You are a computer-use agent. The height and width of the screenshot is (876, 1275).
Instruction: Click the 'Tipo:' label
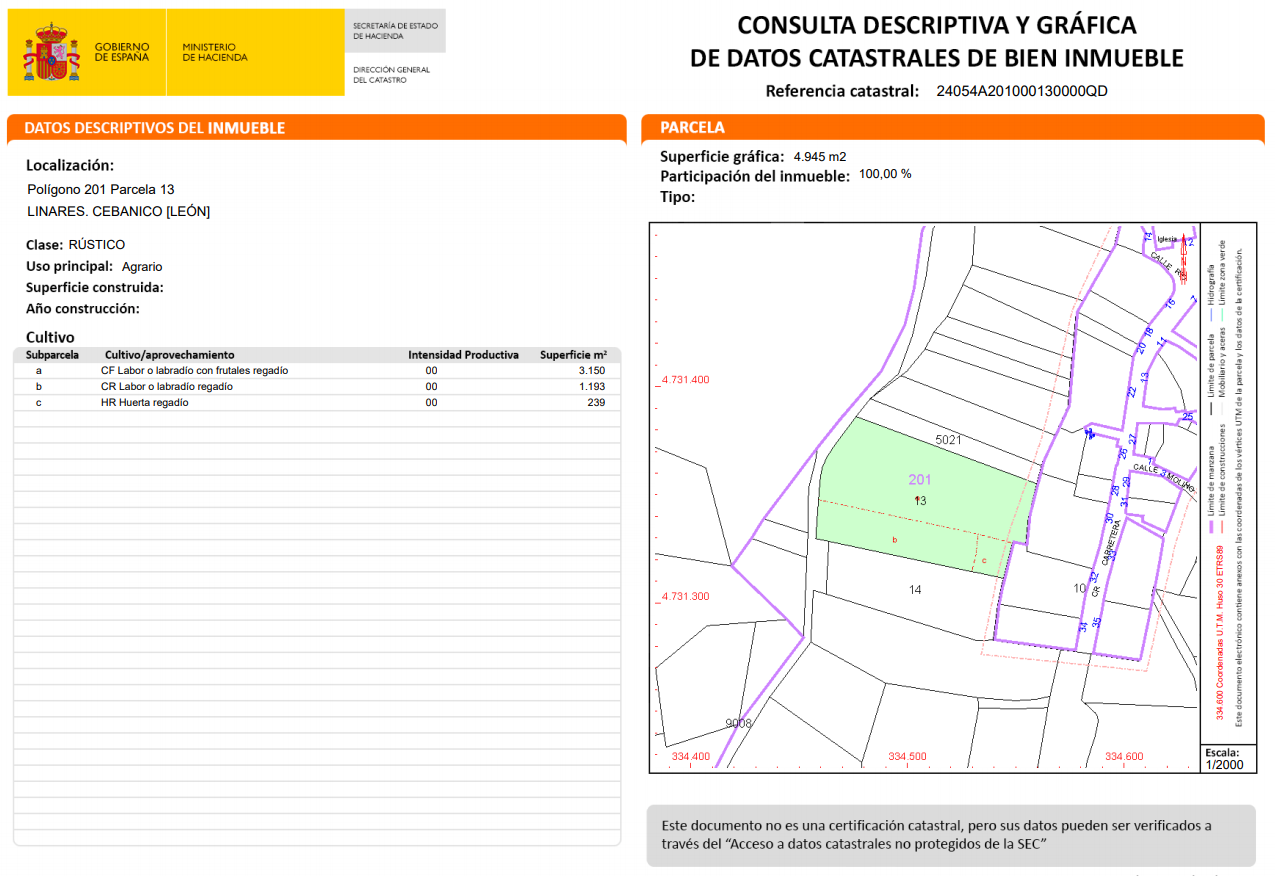point(677,197)
